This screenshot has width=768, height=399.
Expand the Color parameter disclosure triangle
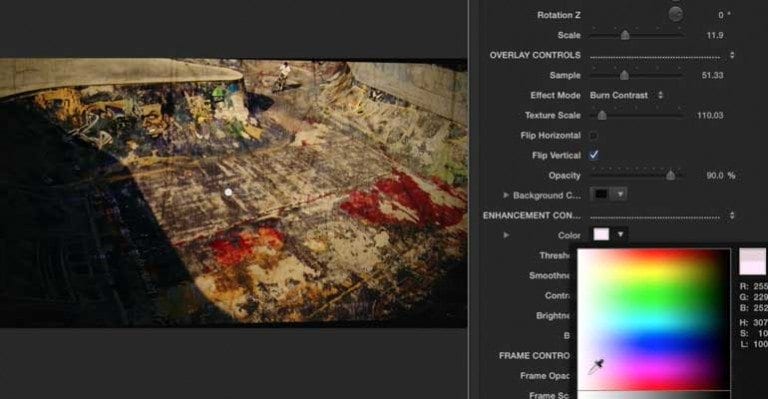point(505,235)
